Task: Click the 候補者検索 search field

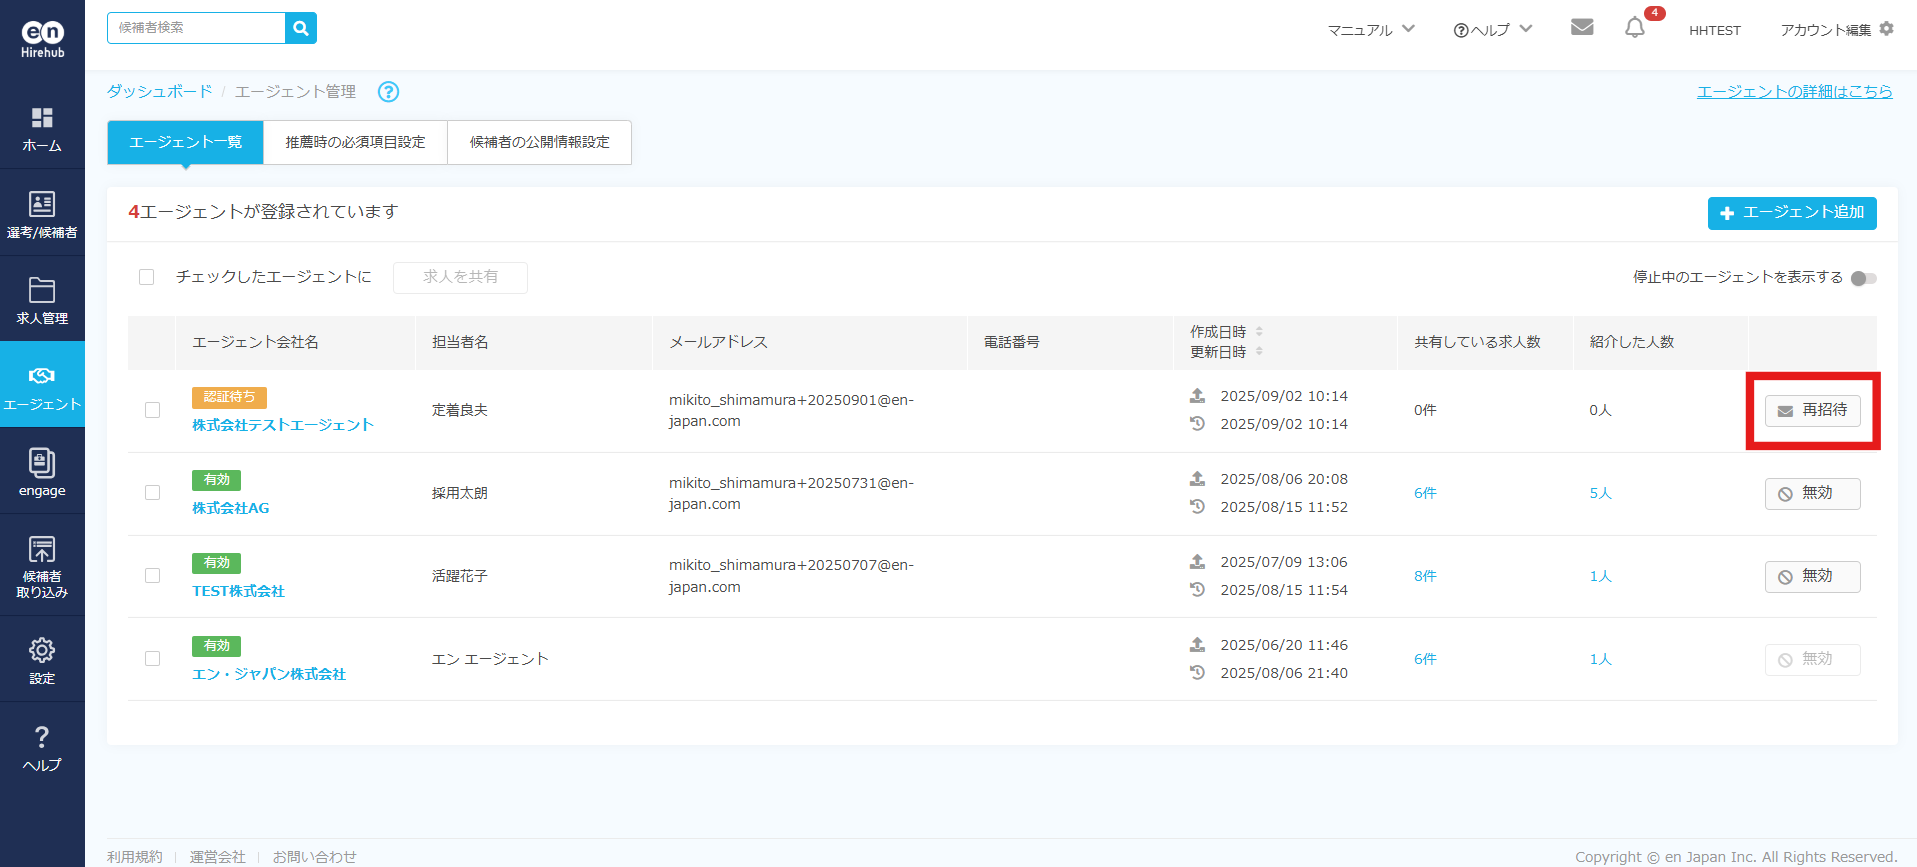Action: [197, 28]
